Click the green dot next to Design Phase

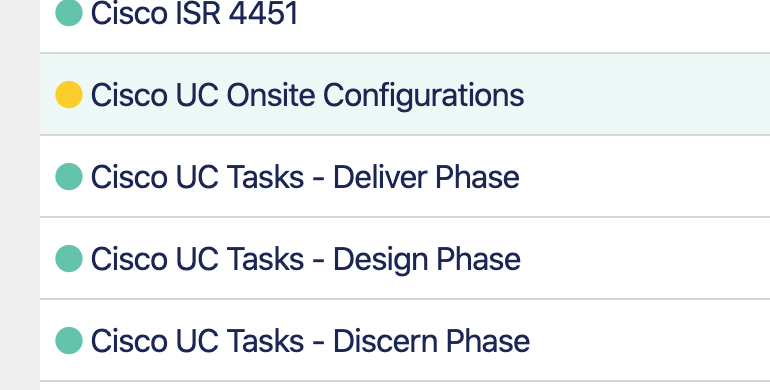coord(69,258)
